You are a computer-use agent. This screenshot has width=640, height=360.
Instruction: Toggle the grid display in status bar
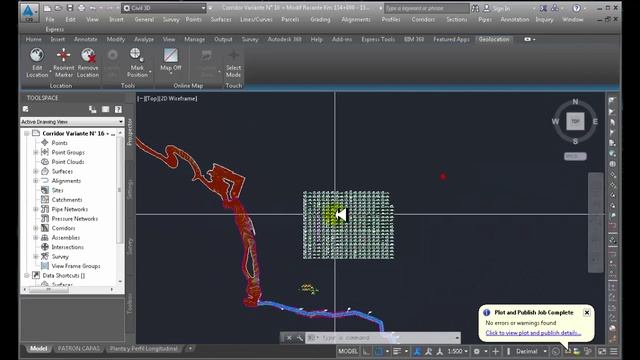tap(367, 351)
